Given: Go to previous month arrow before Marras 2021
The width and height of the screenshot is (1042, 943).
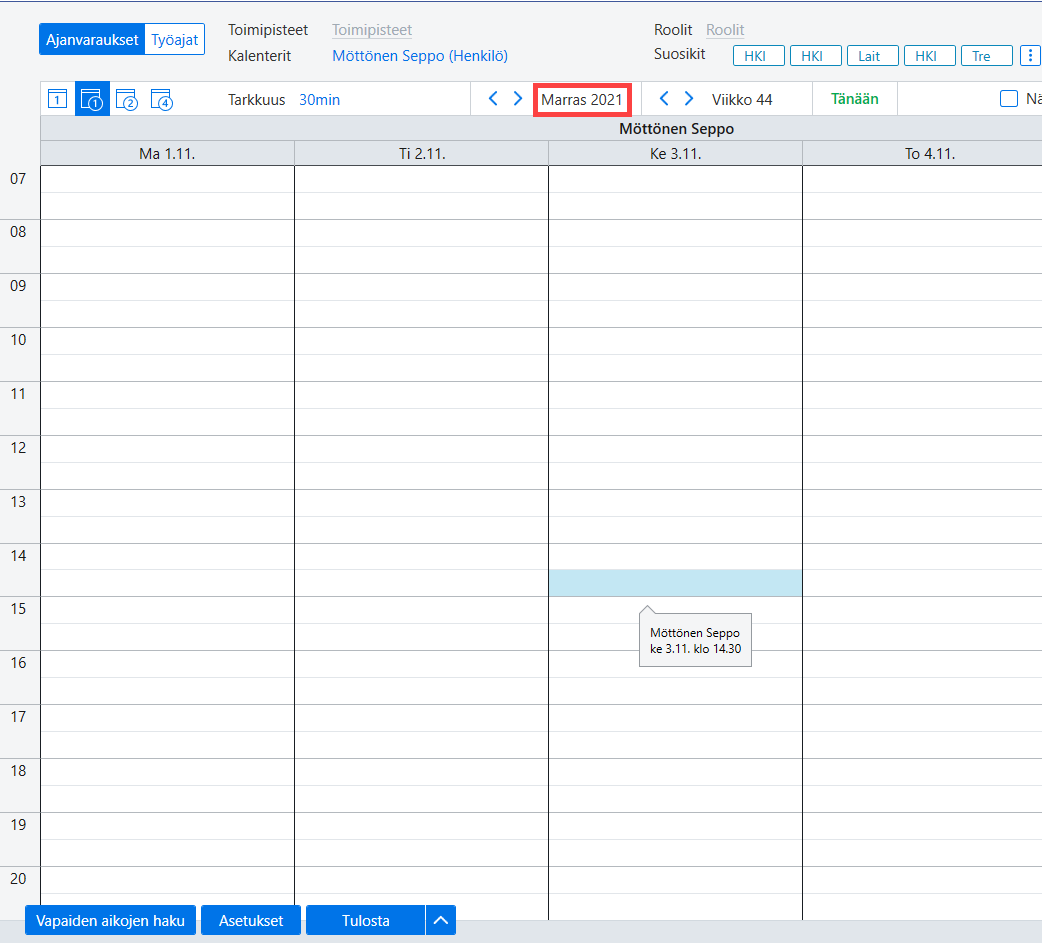Looking at the screenshot, I should coord(493,98).
